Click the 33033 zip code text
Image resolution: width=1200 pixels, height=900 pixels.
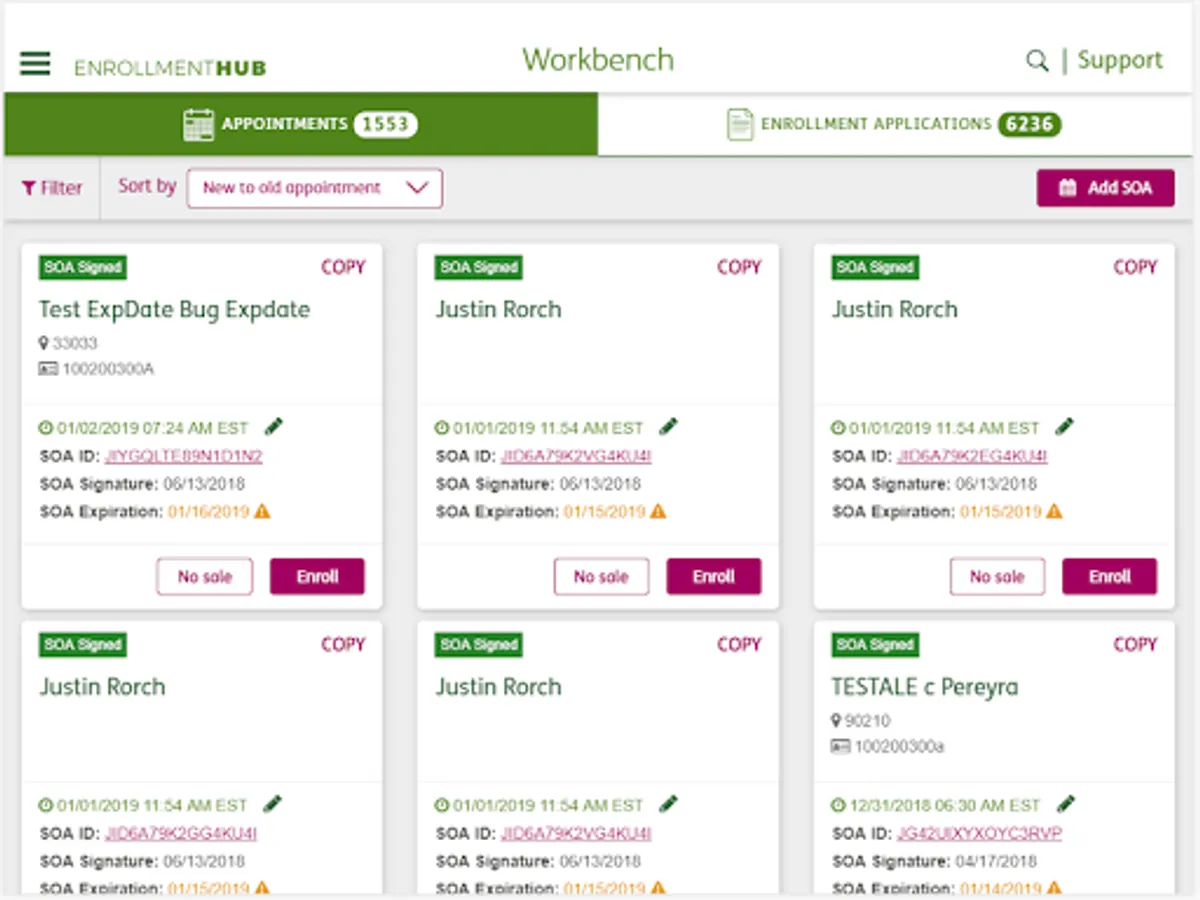75,343
